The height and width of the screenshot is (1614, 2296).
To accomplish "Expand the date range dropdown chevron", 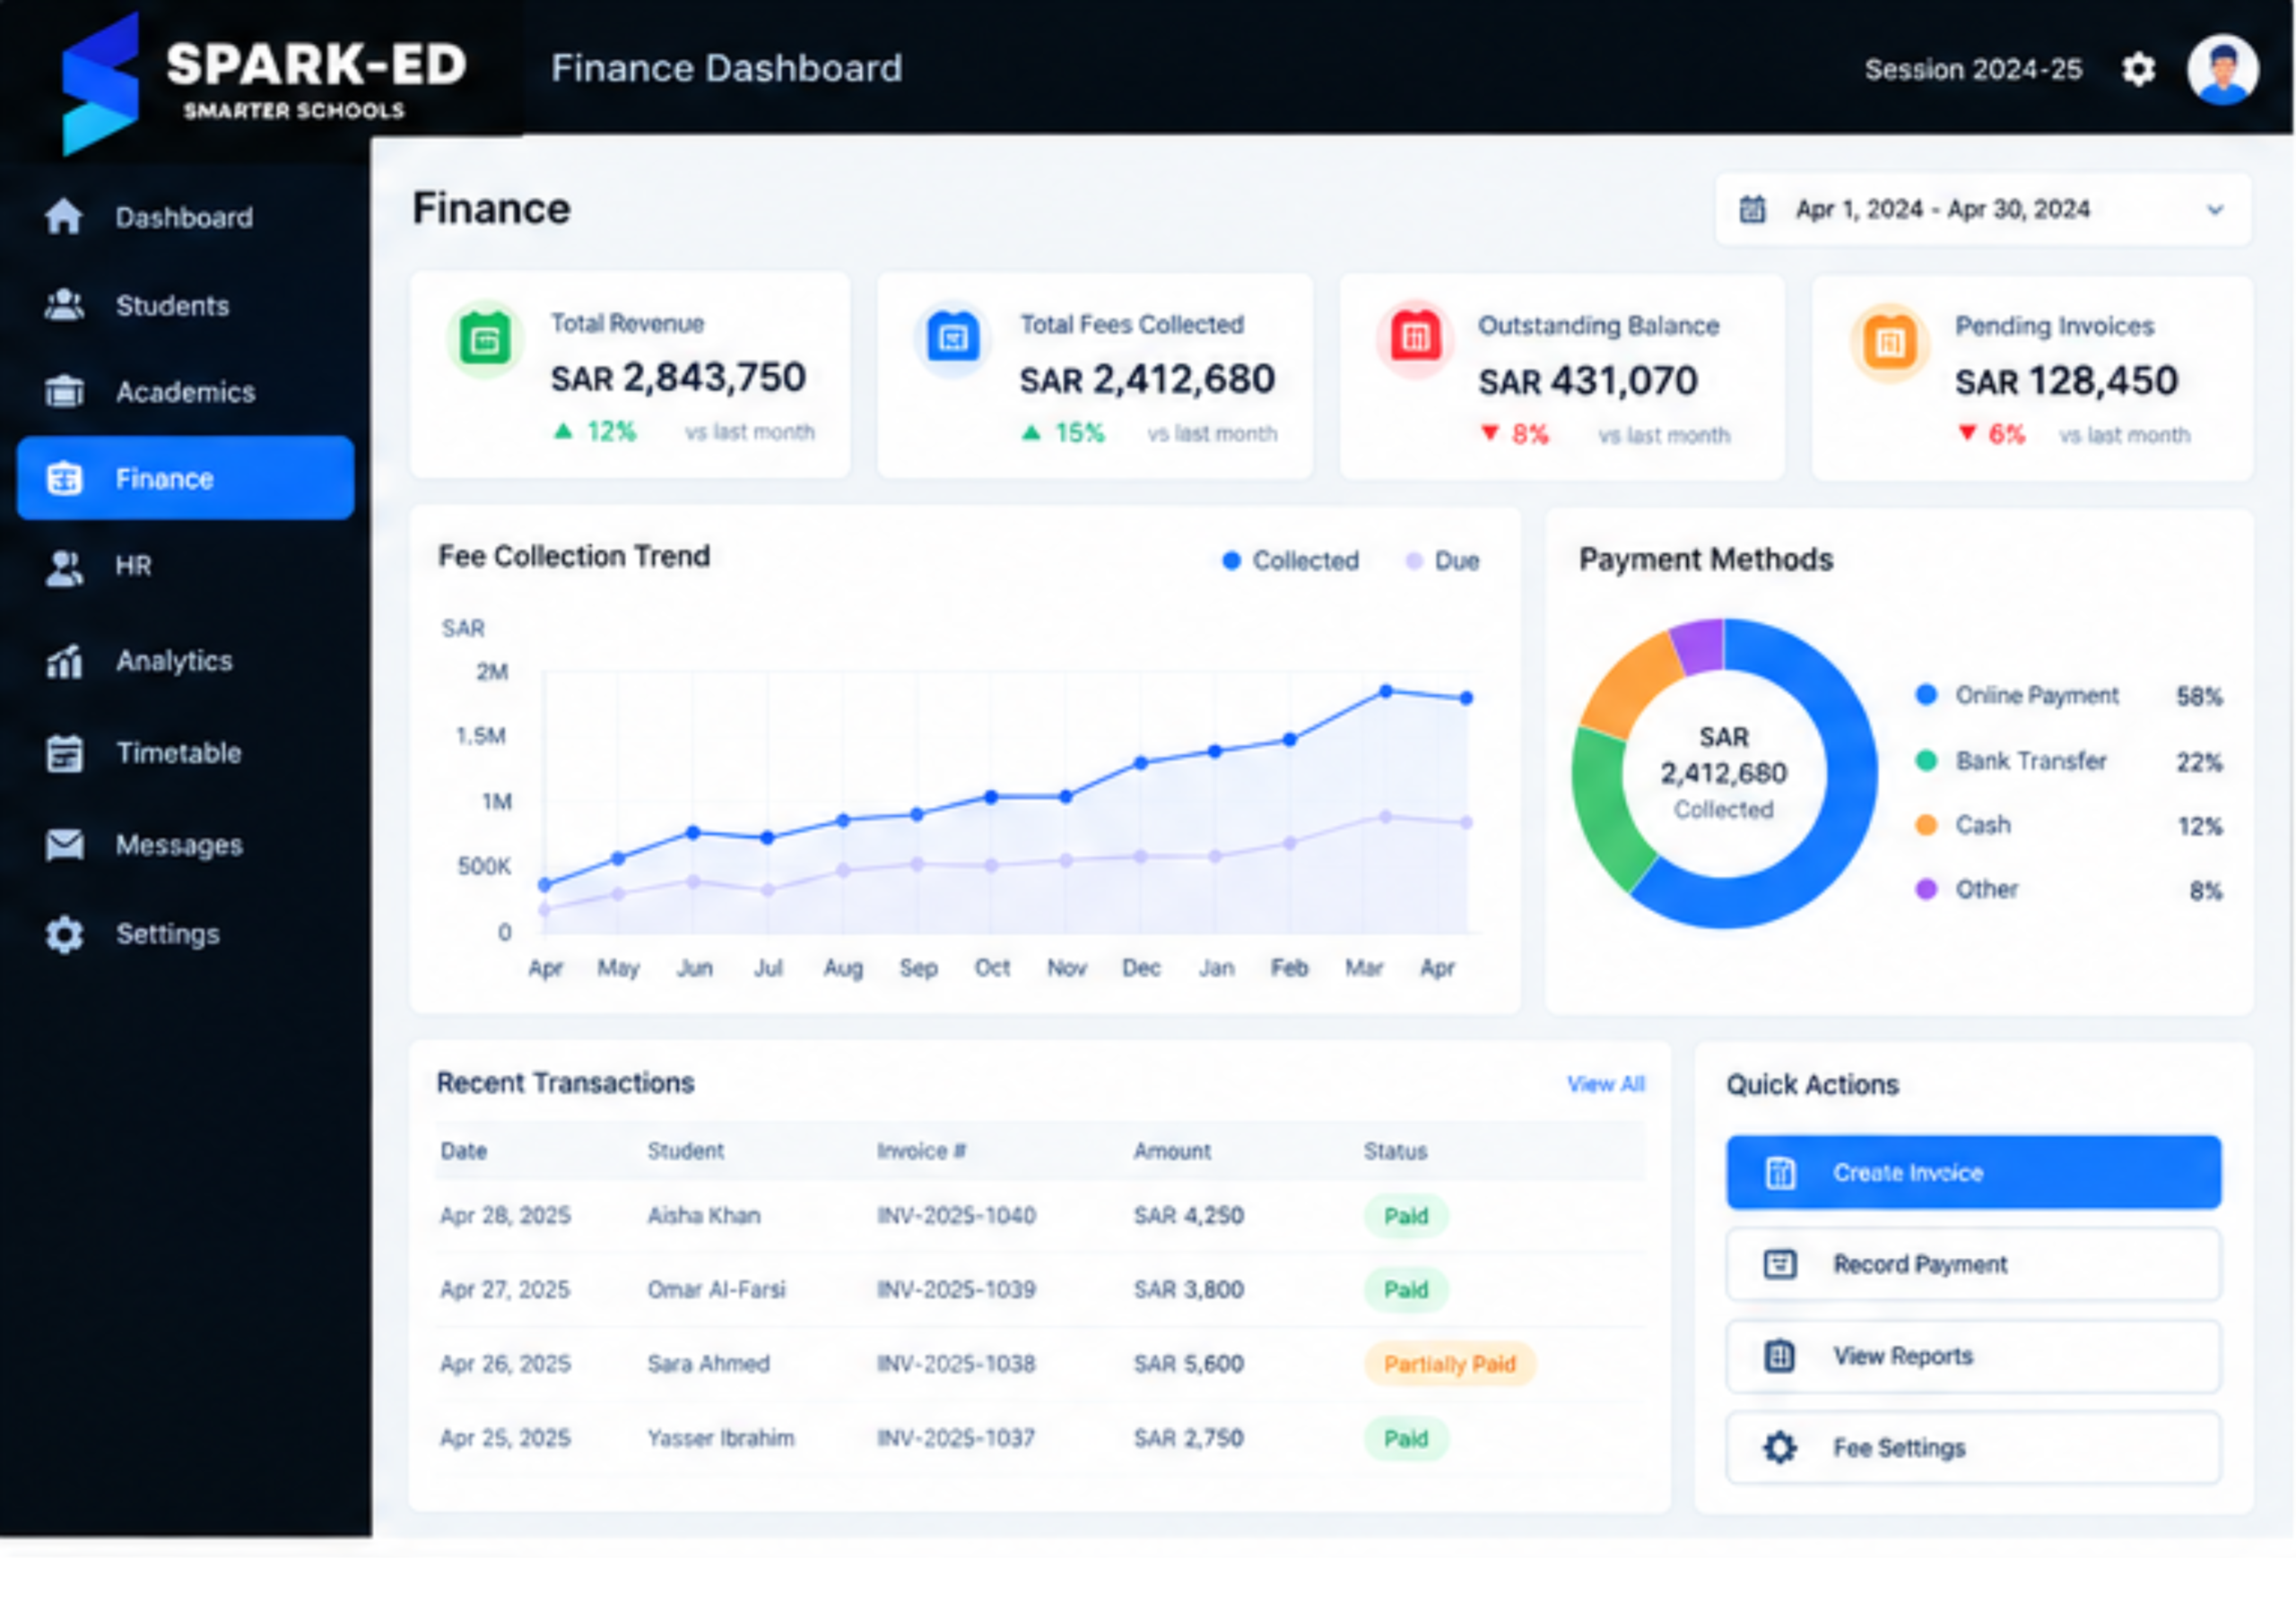I will click(2215, 210).
